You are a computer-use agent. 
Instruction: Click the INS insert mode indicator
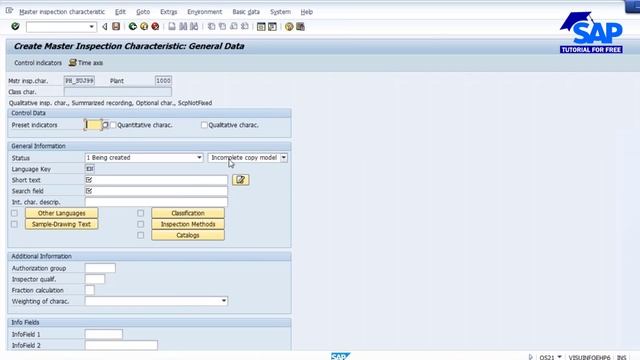click(x=622, y=357)
